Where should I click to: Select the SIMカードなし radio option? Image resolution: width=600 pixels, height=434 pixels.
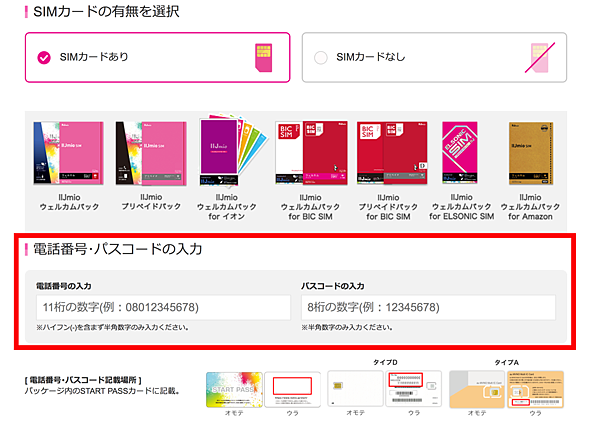point(434,57)
